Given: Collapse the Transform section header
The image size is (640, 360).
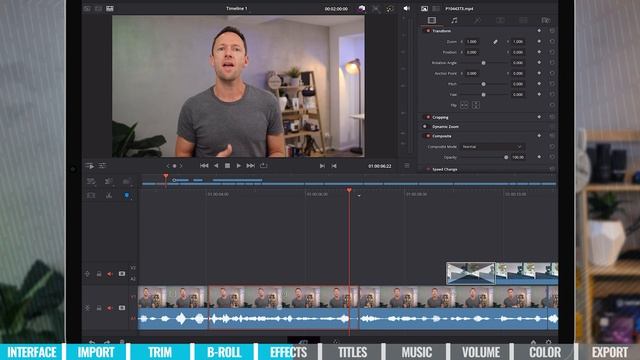Looking at the screenshot, I should (442, 31).
